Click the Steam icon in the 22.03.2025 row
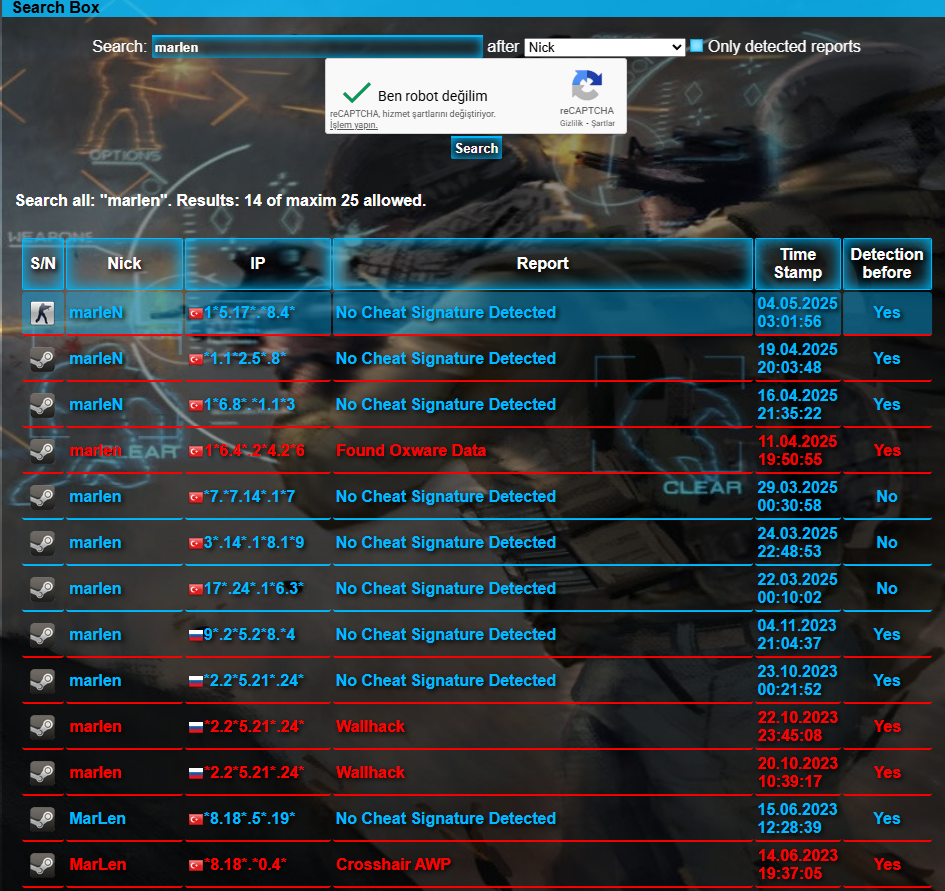This screenshot has height=891, width=945. [43, 588]
